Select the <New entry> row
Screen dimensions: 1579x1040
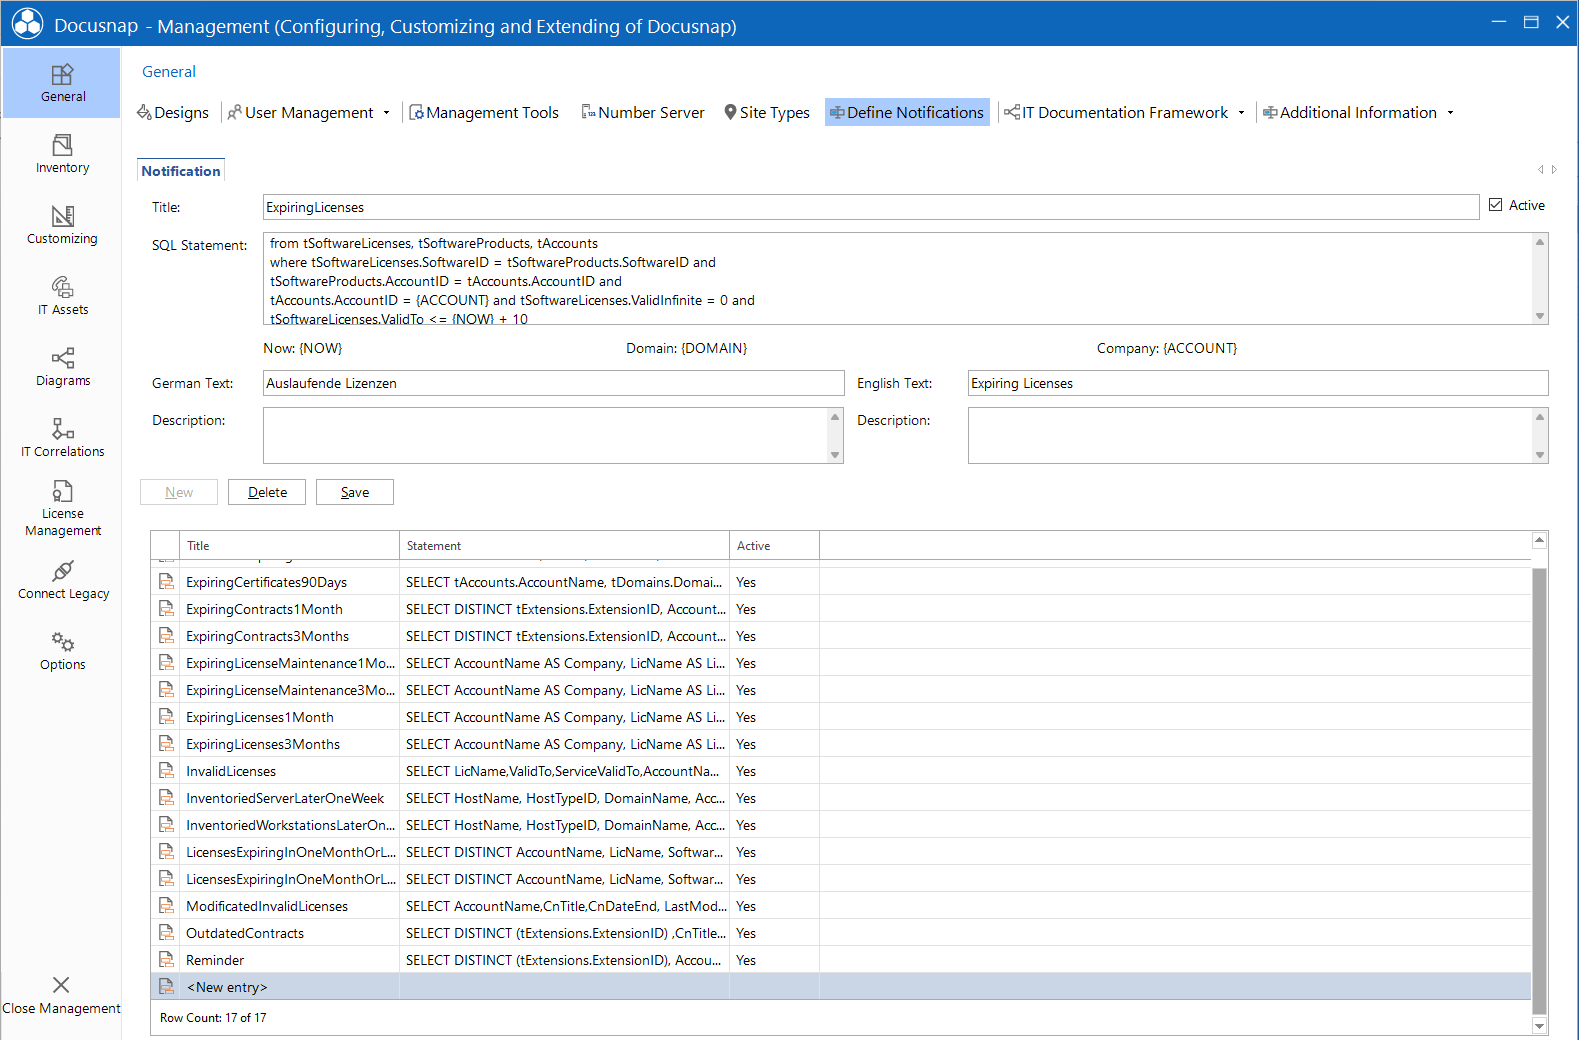point(841,987)
